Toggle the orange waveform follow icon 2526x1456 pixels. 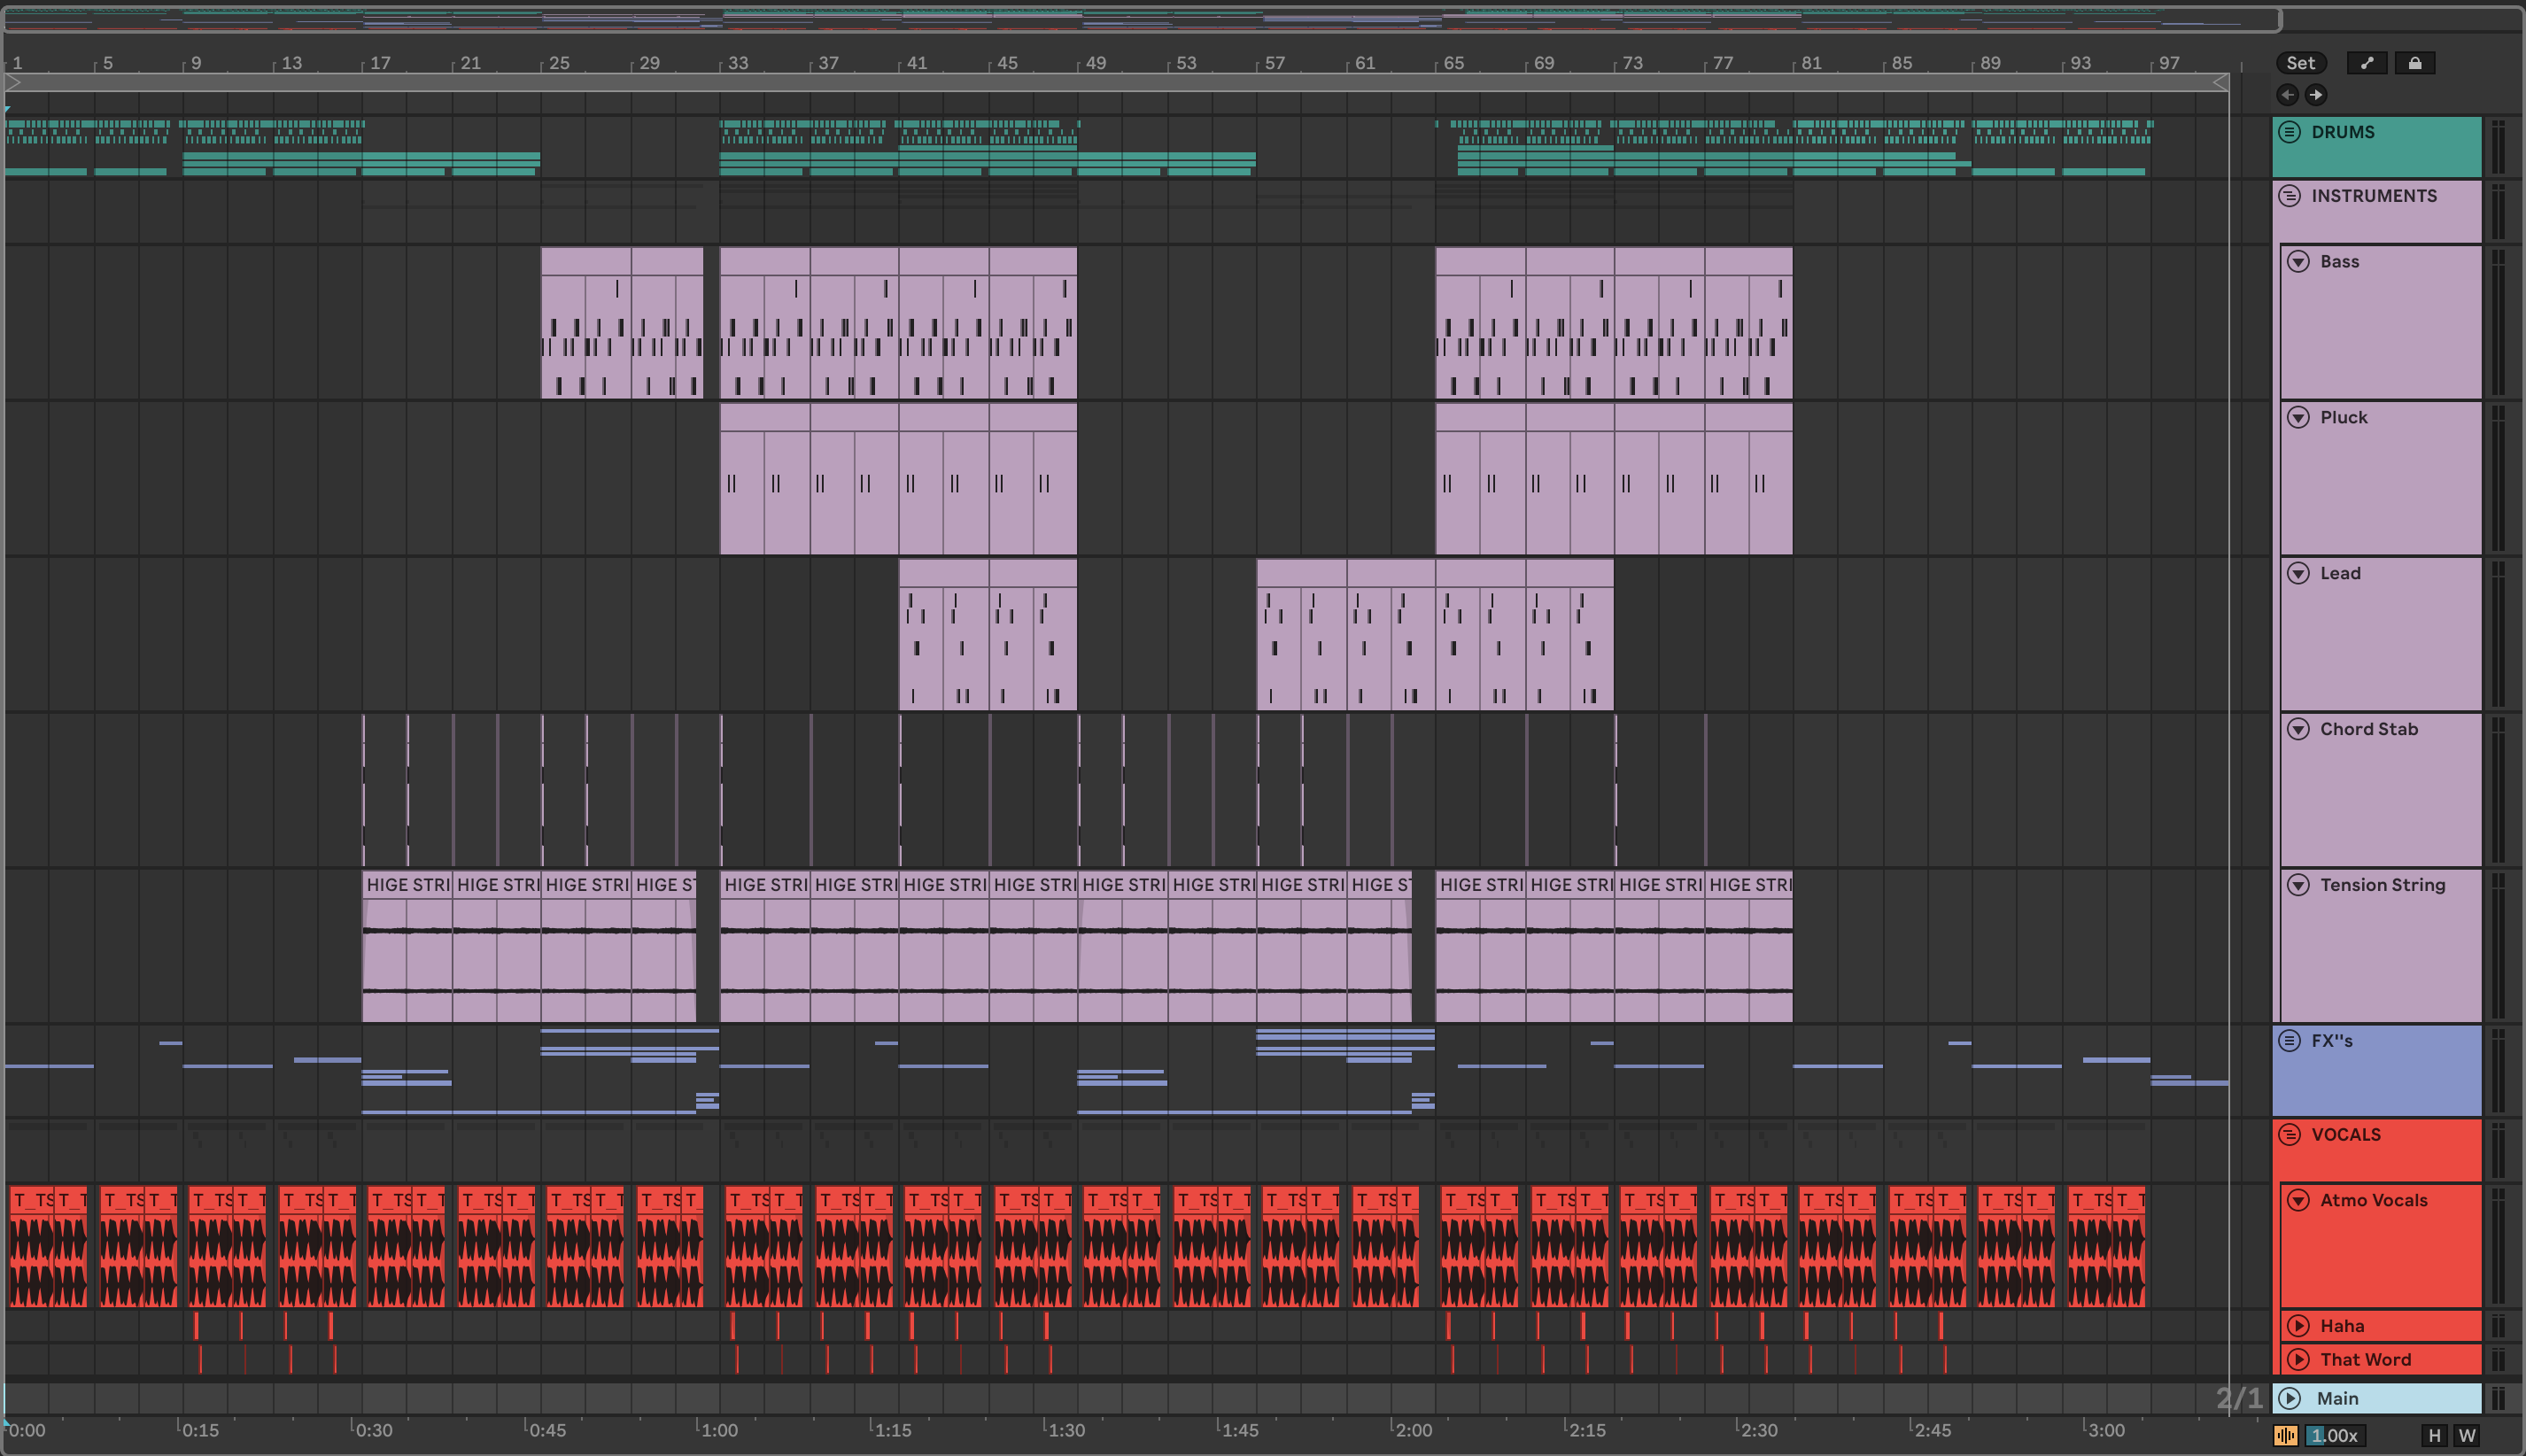(x=2285, y=1436)
